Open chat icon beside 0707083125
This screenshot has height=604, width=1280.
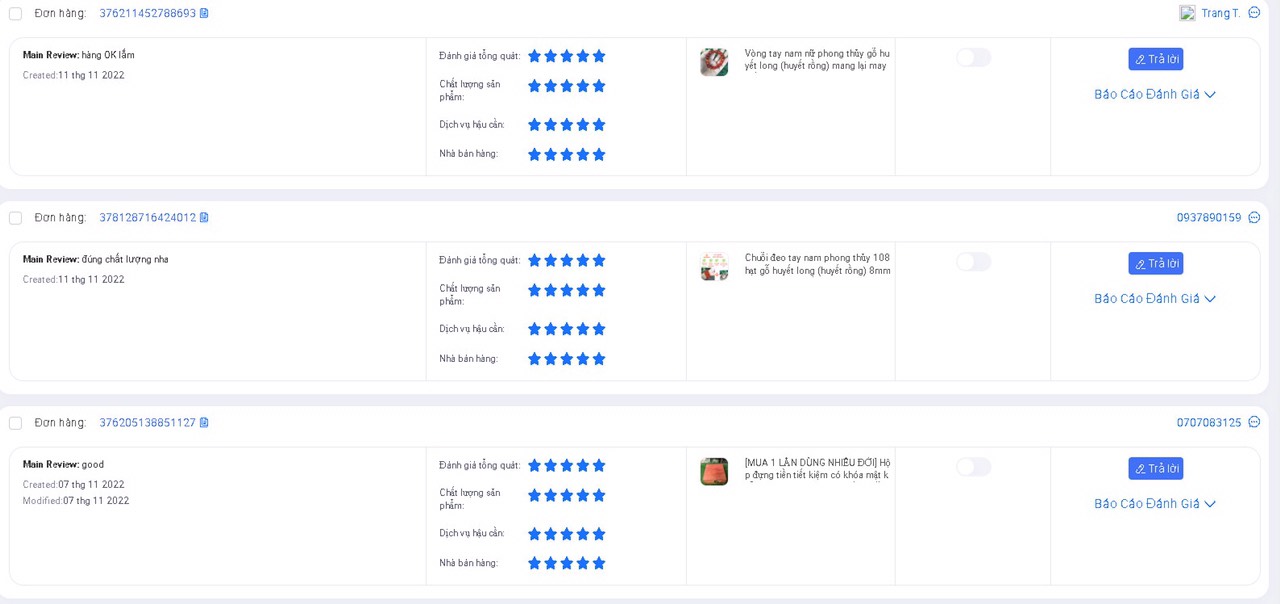(1254, 423)
